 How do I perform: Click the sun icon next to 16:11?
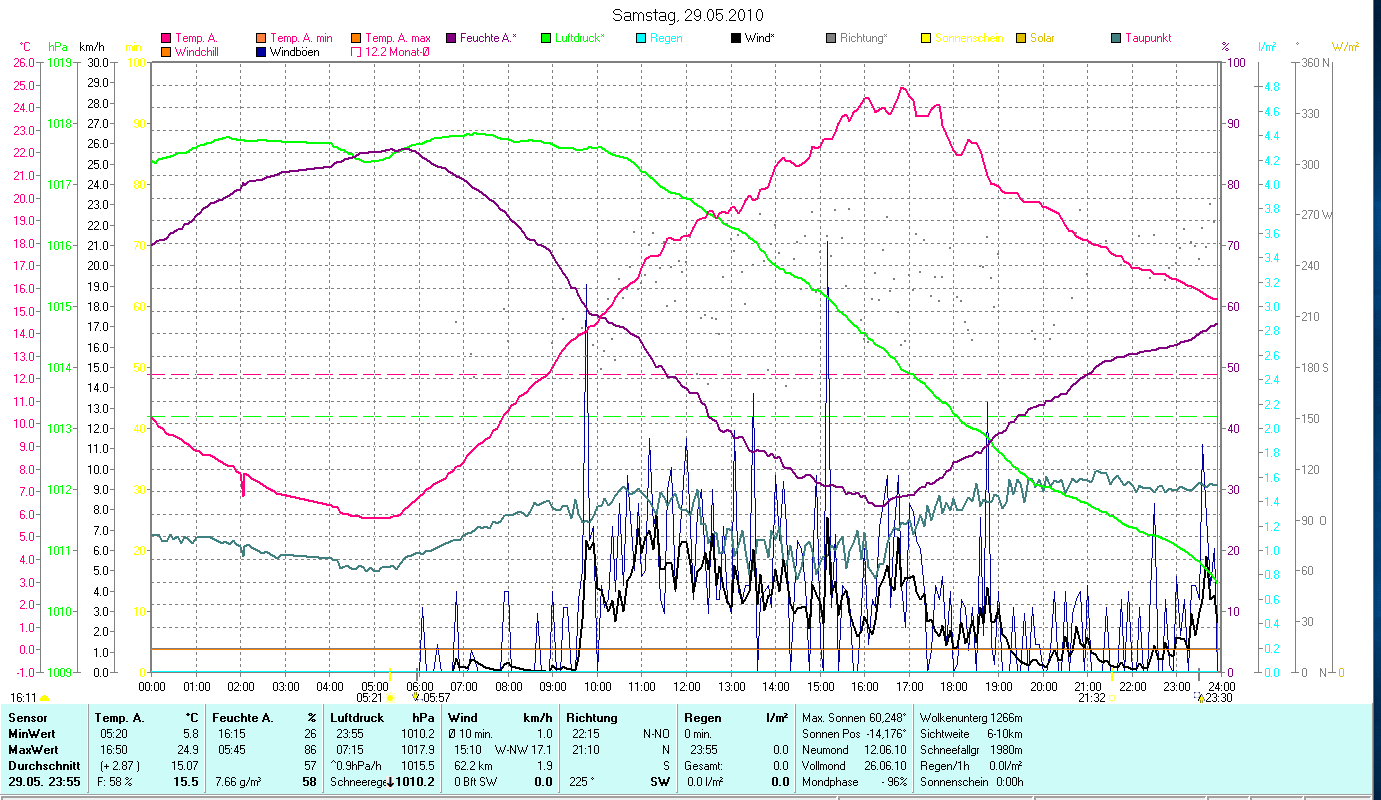click(45, 698)
